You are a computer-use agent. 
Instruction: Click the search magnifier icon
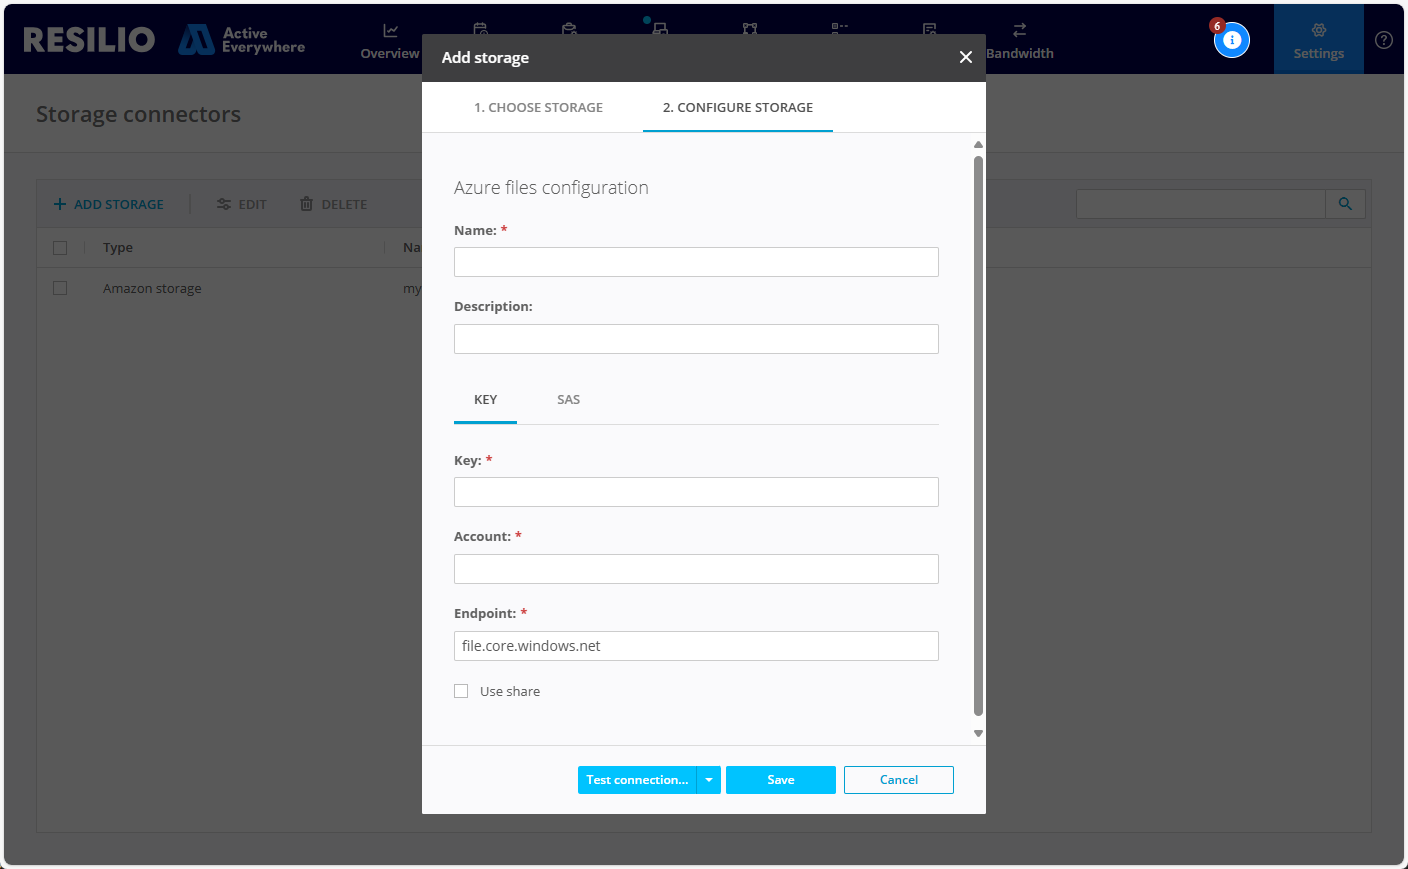(1345, 203)
